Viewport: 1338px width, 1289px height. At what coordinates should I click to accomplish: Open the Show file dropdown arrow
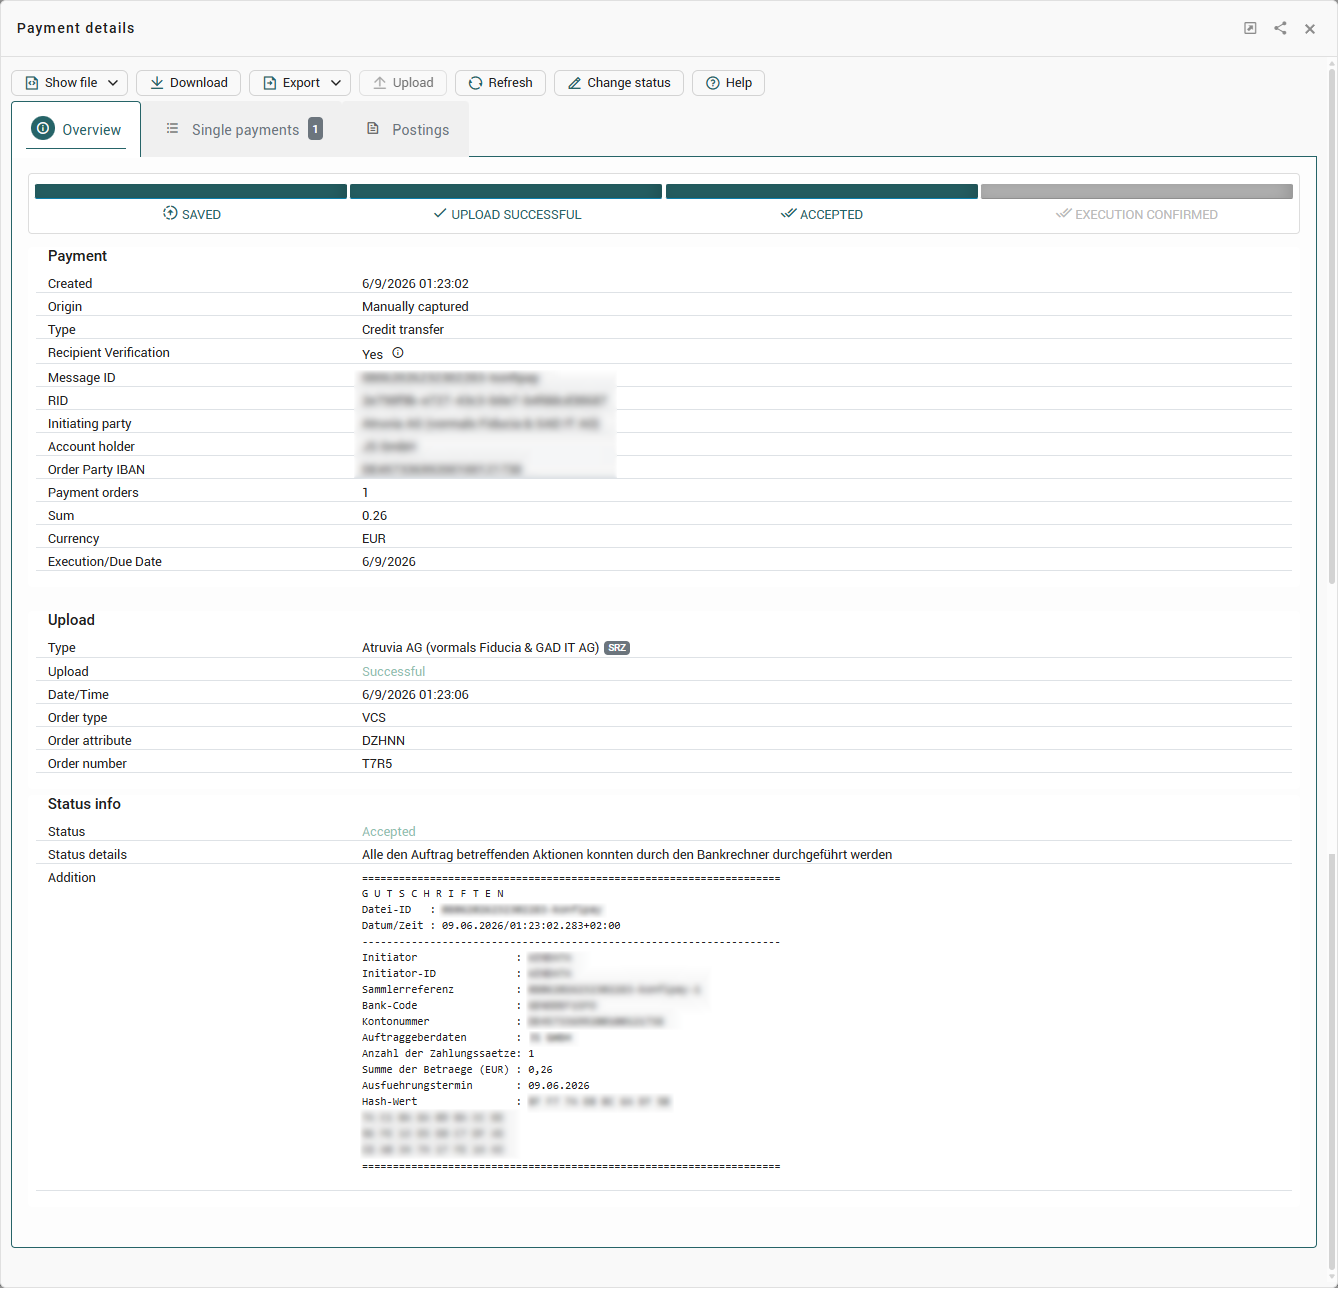tap(113, 83)
